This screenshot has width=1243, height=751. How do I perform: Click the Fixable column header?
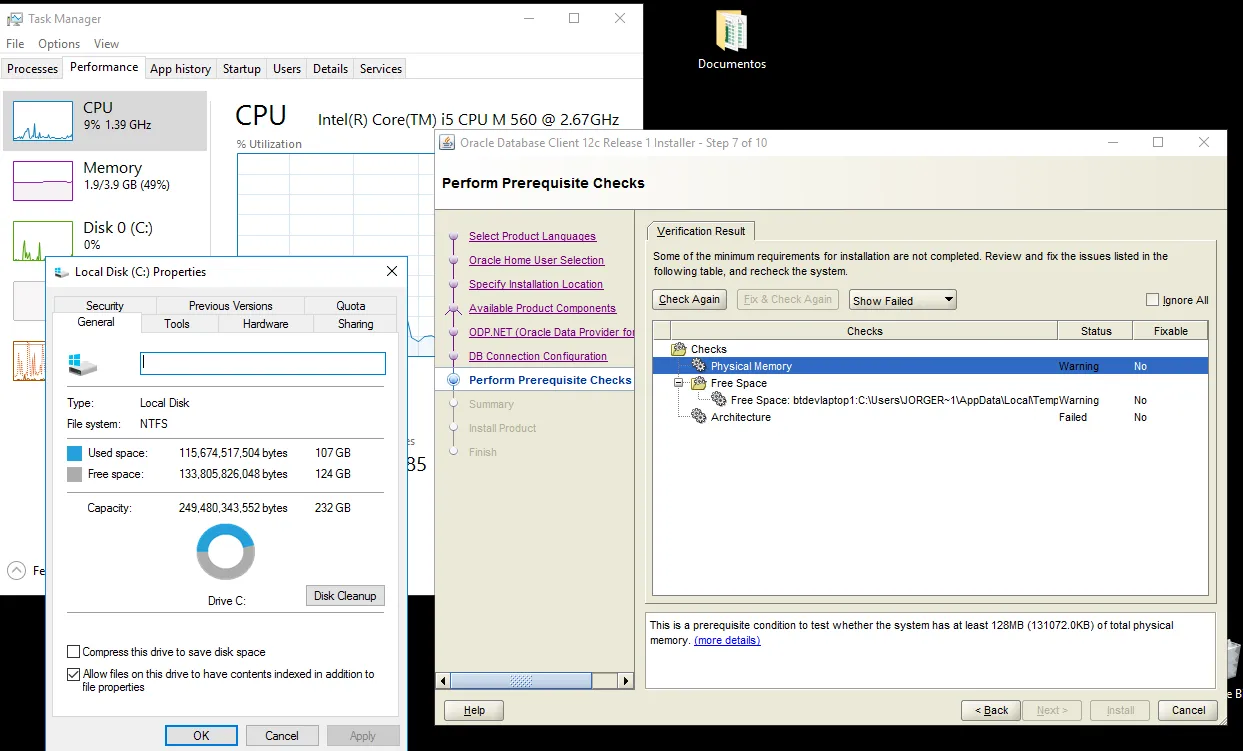(1171, 331)
